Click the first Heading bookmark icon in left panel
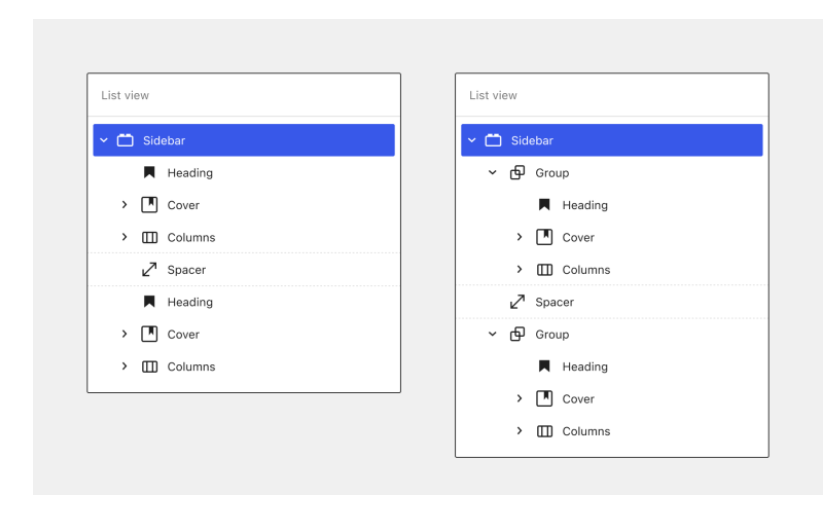The image size is (839, 510). click(x=149, y=173)
